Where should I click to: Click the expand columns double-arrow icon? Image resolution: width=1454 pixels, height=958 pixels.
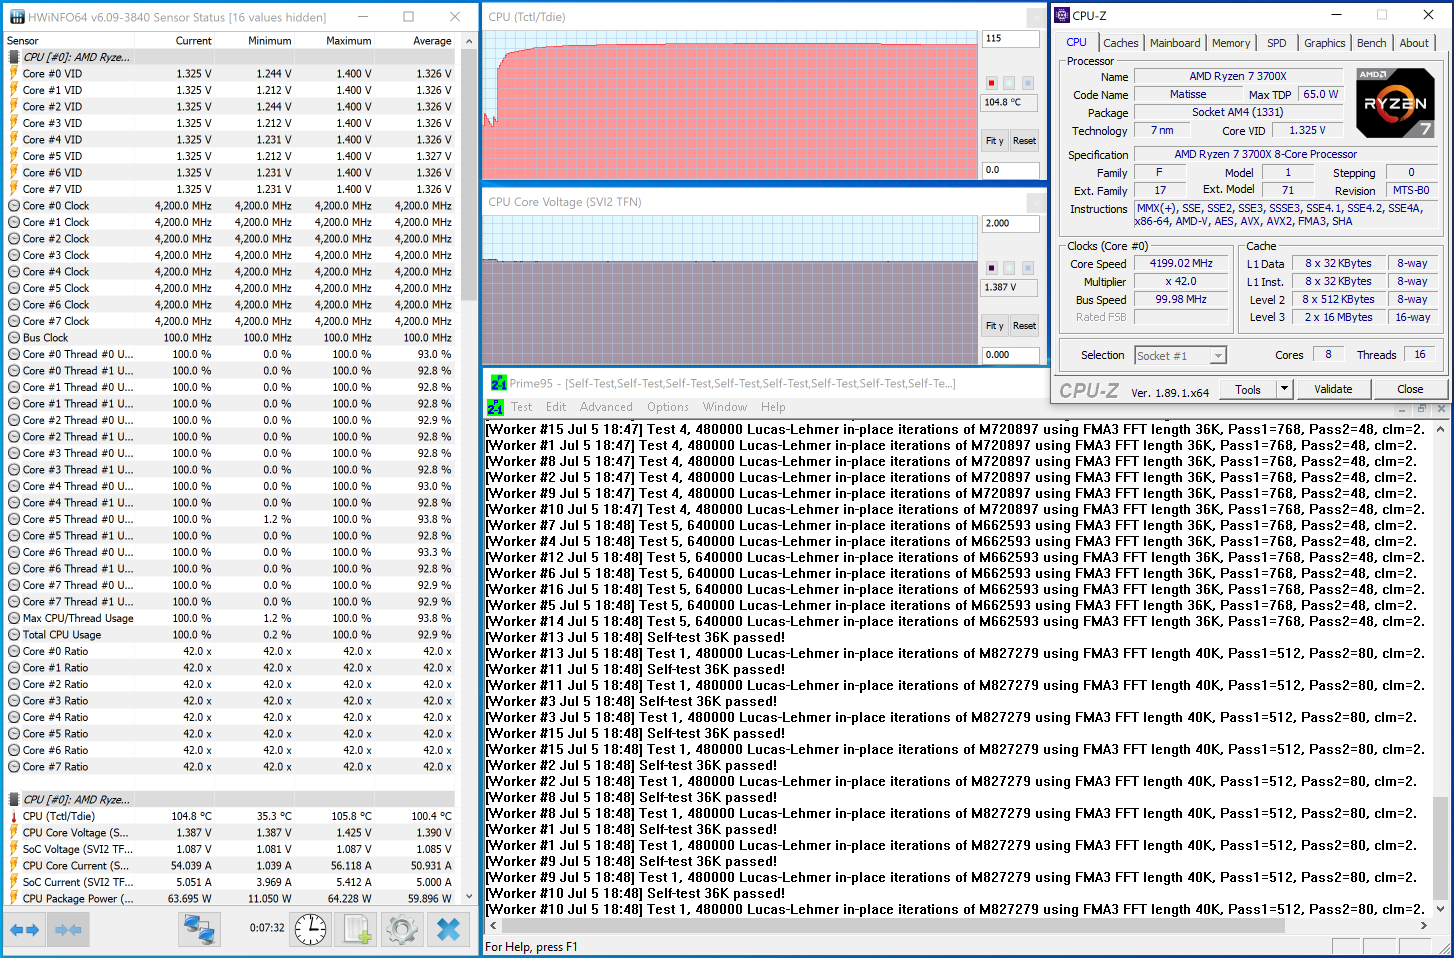pyautogui.click(x=24, y=930)
